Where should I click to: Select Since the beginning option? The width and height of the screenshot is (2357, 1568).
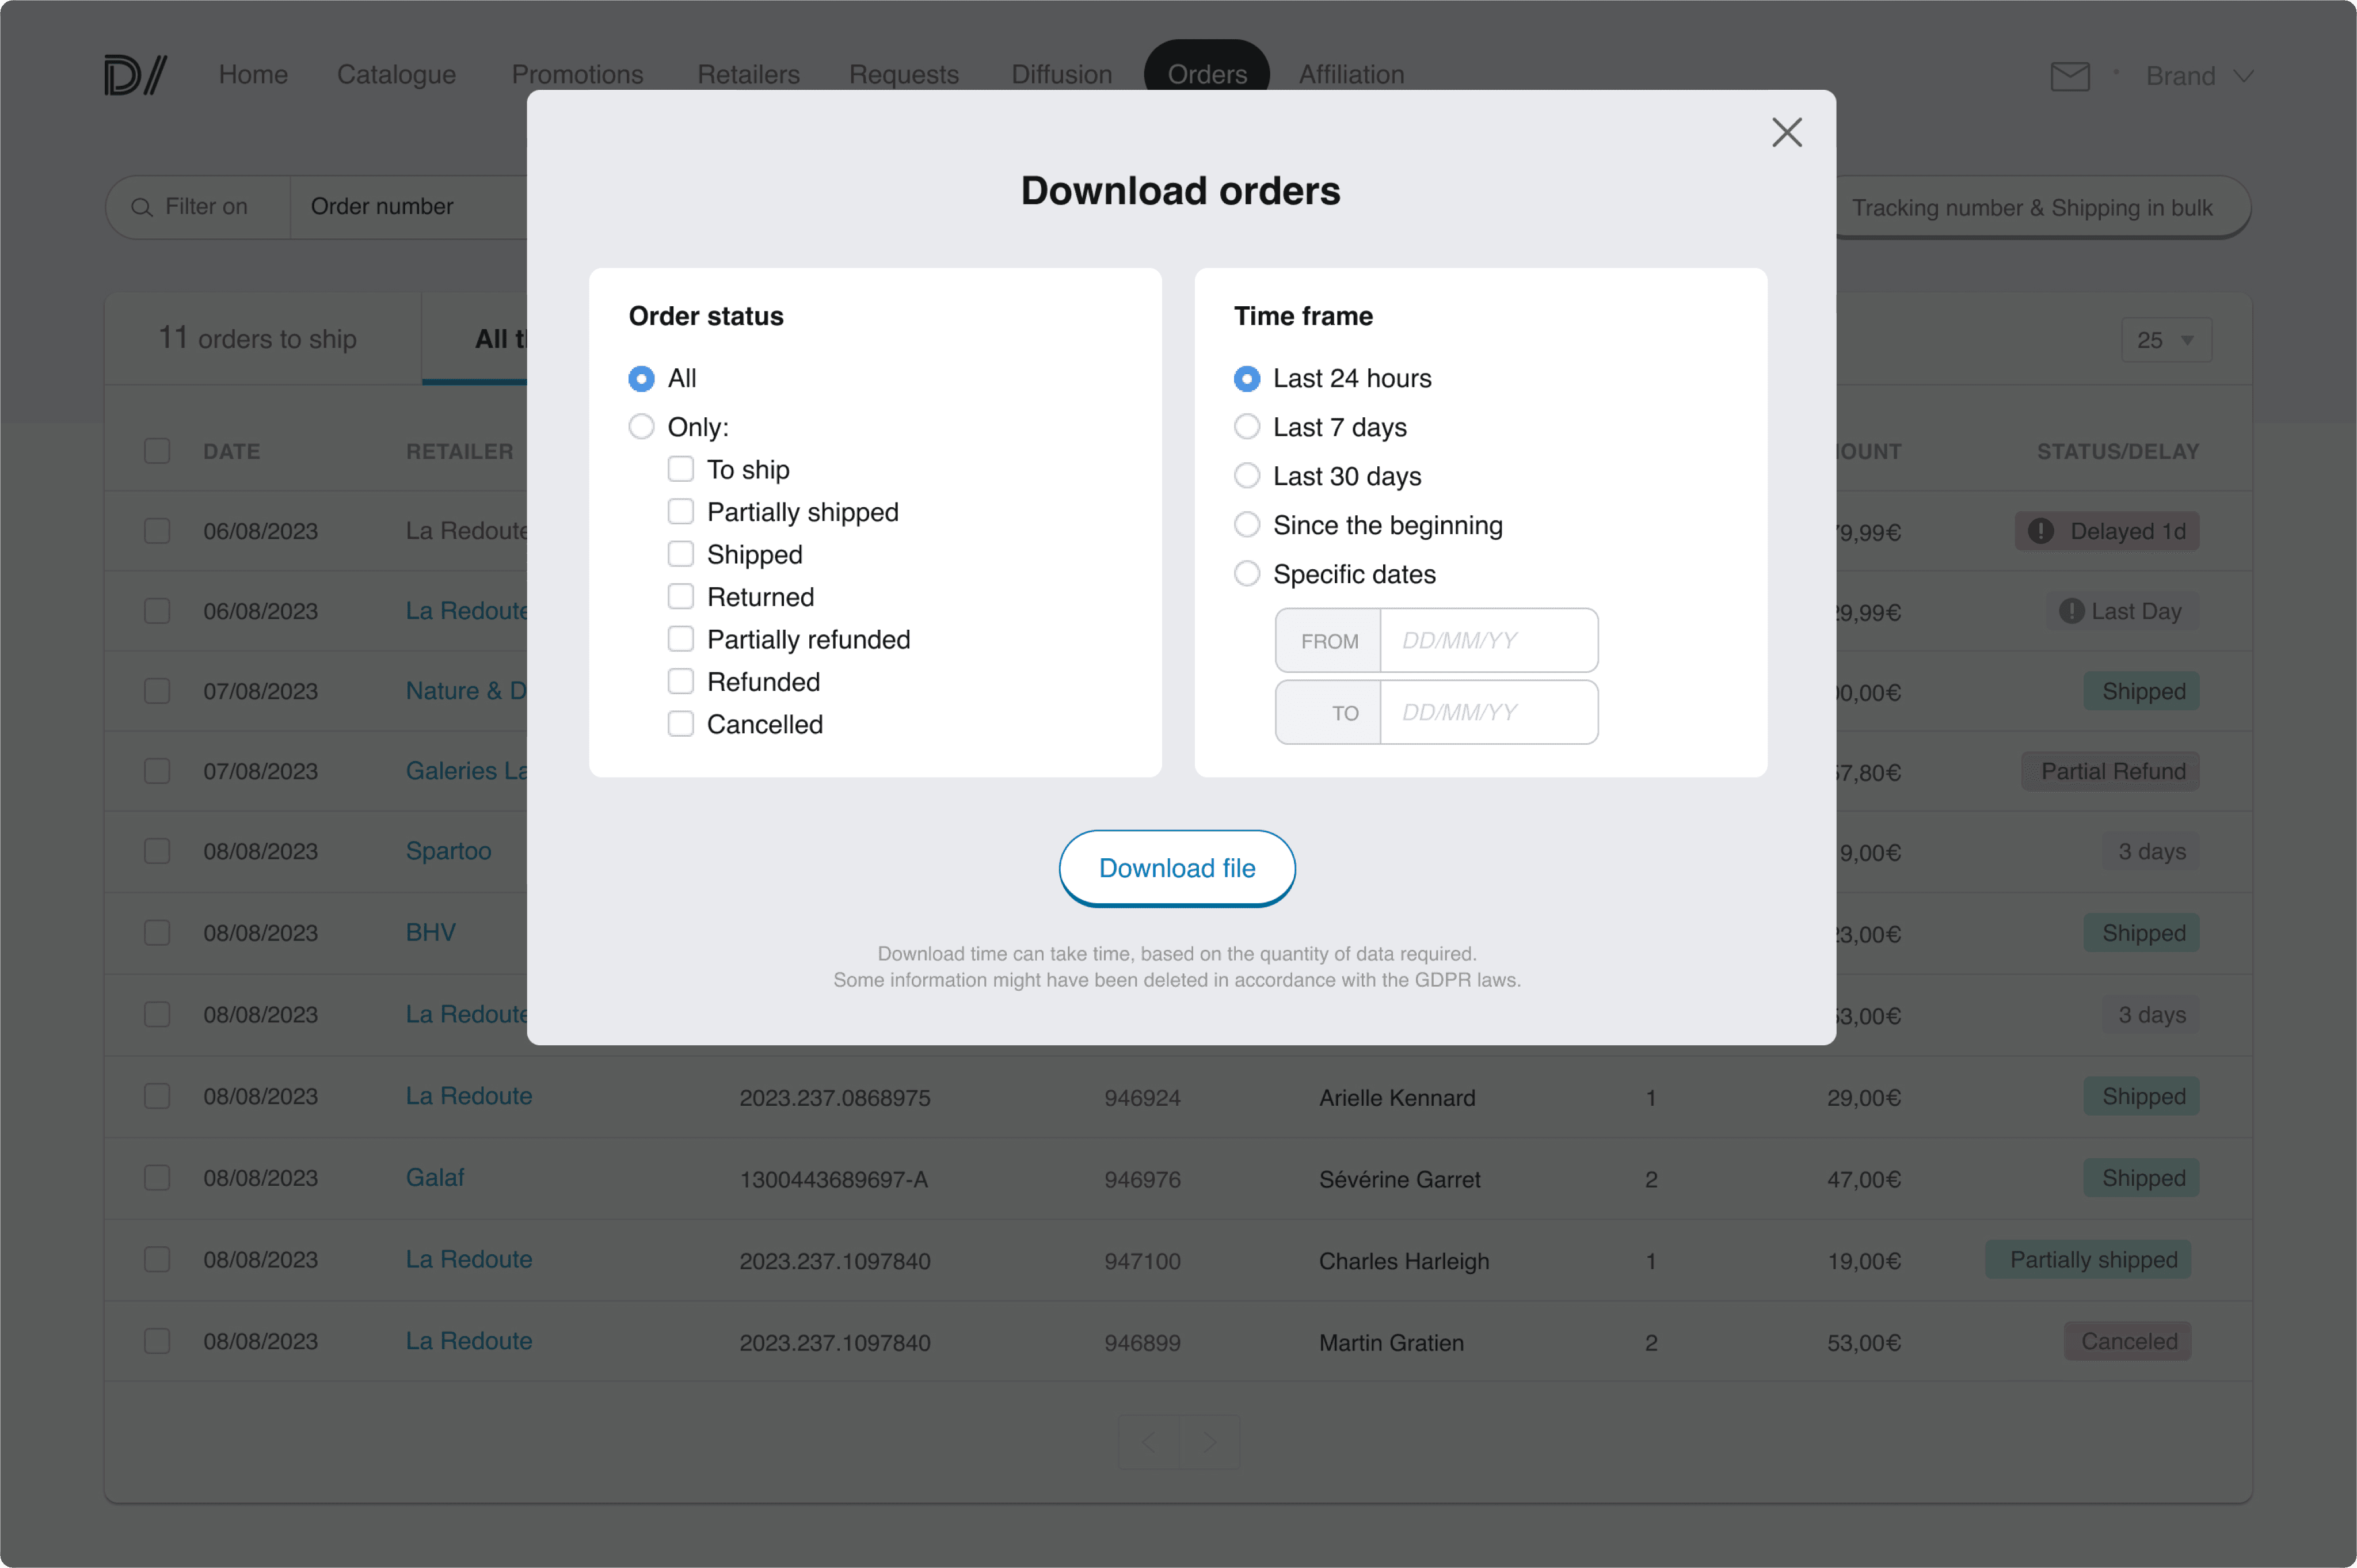pos(1247,525)
